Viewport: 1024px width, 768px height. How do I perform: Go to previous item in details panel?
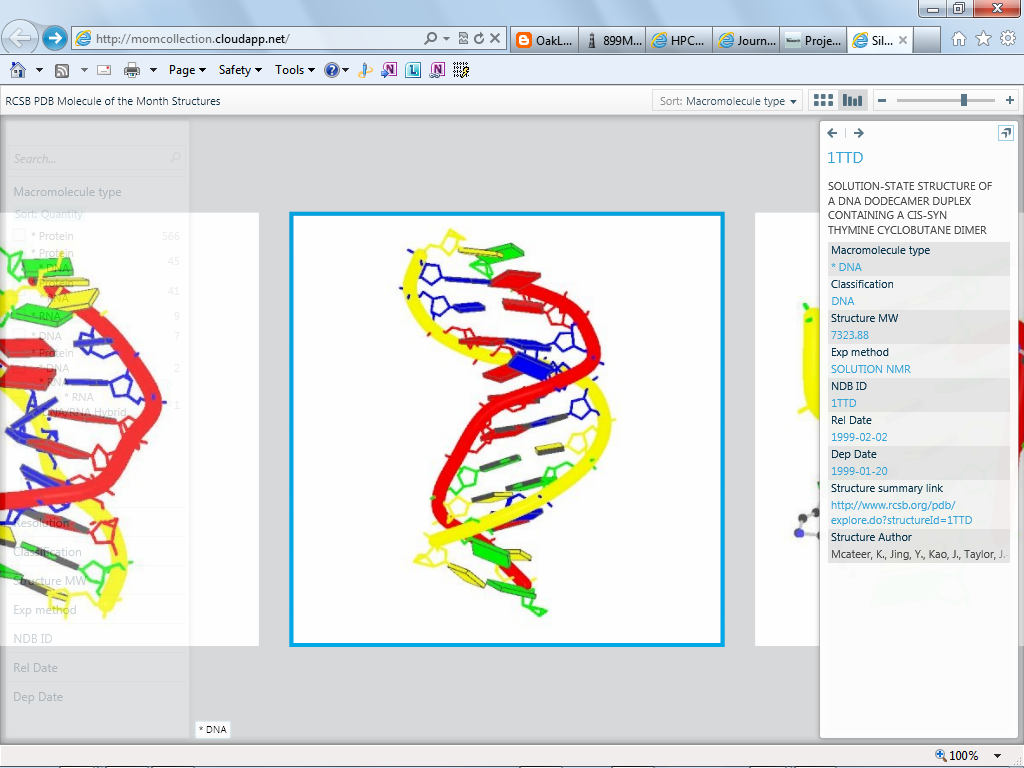pos(832,133)
